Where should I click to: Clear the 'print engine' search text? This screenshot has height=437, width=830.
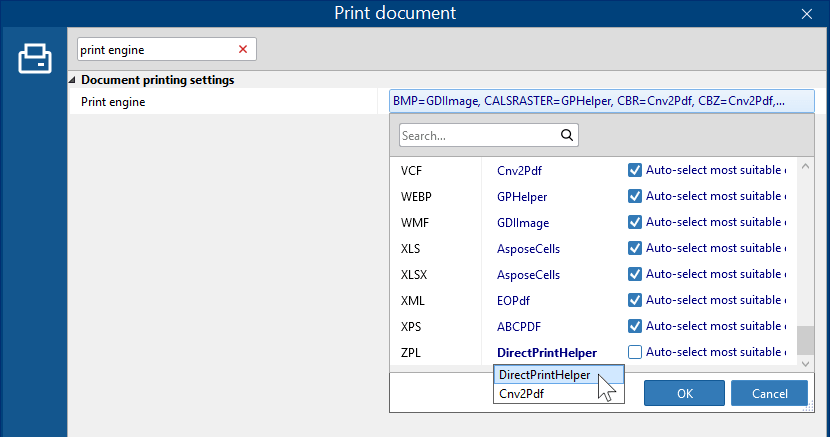(x=243, y=49)
